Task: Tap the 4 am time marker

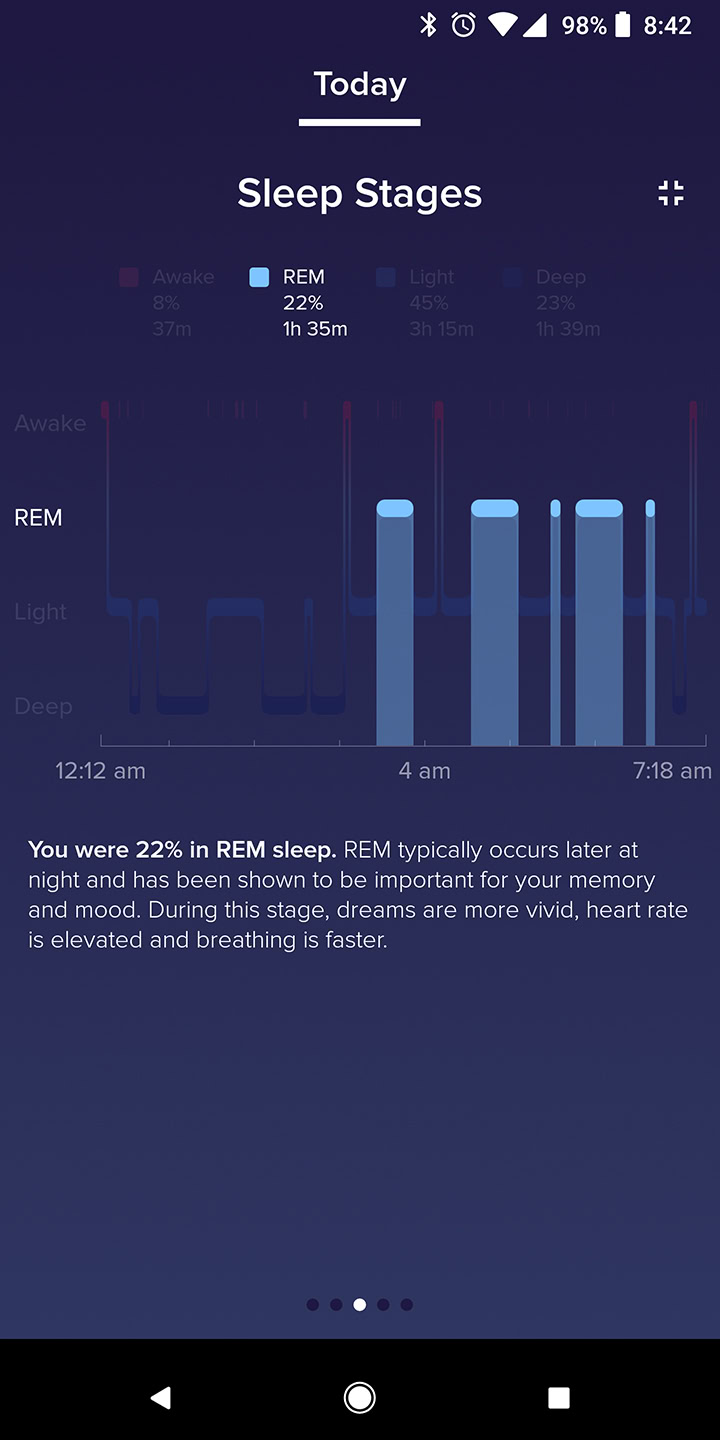Action: tap(425, 771)
